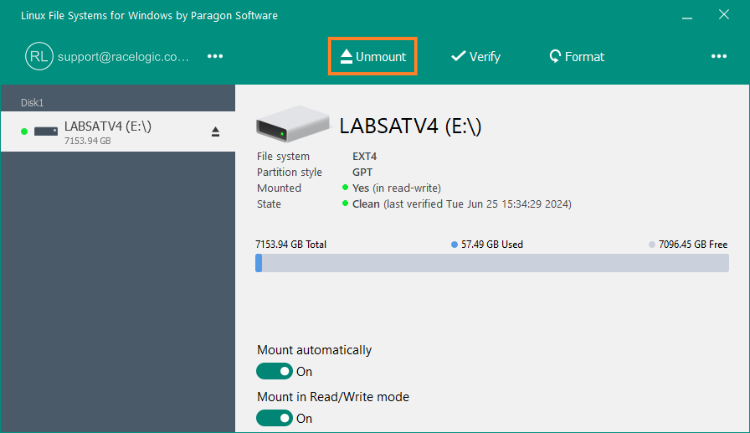This screenshot has width=750, height=433.
Task: Close the Linux File Systems window
Action: [x=724, y=15]
